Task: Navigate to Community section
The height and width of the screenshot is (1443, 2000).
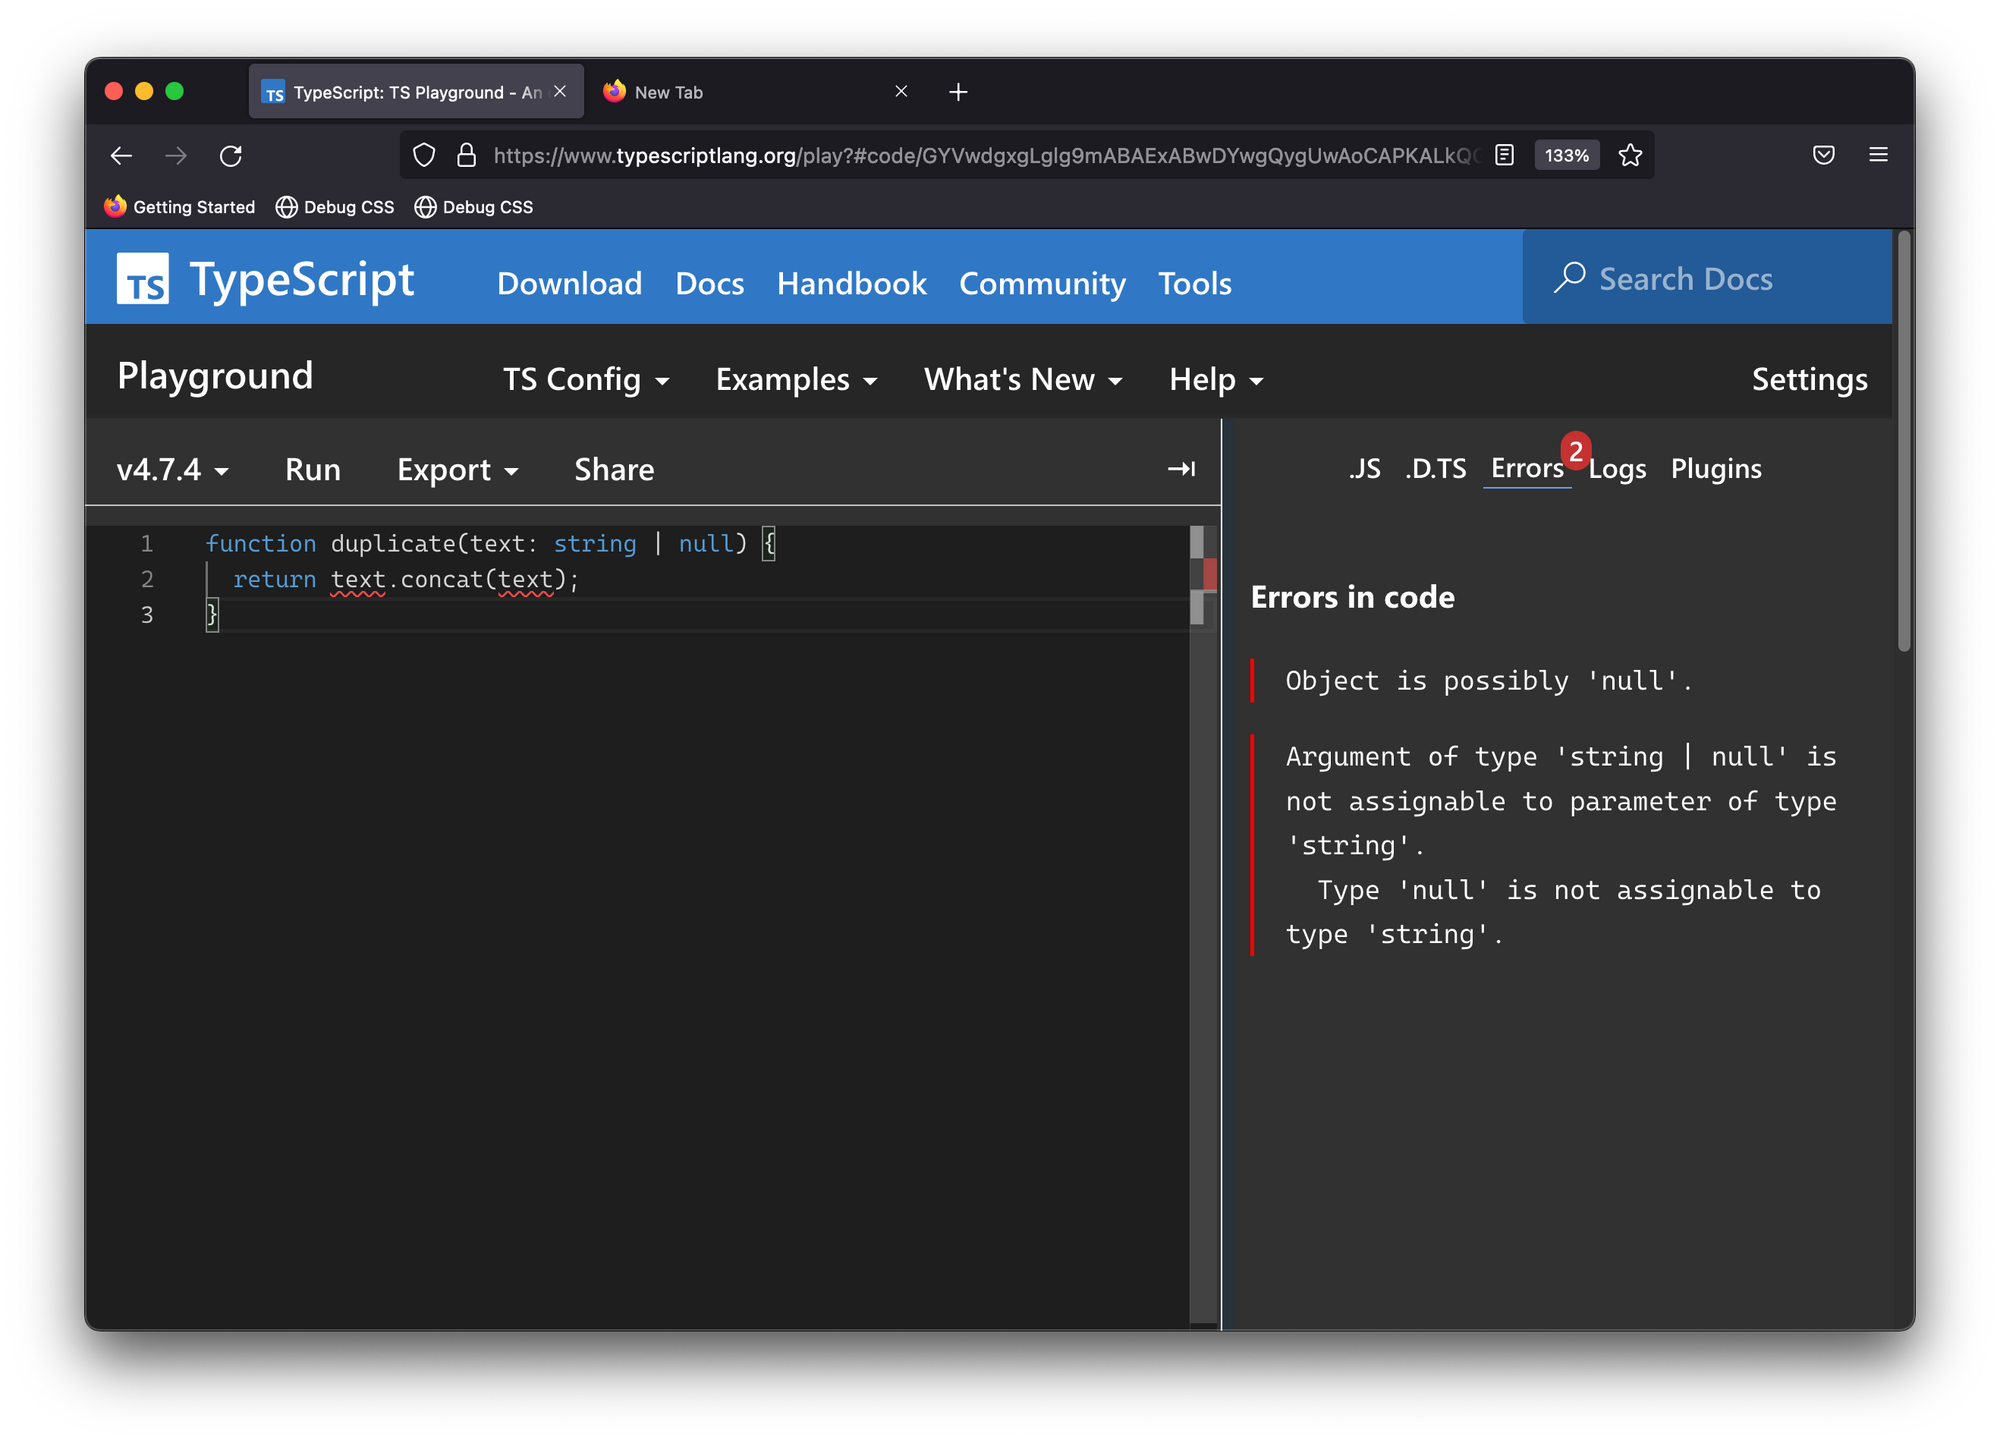Action: point(1040,284)
